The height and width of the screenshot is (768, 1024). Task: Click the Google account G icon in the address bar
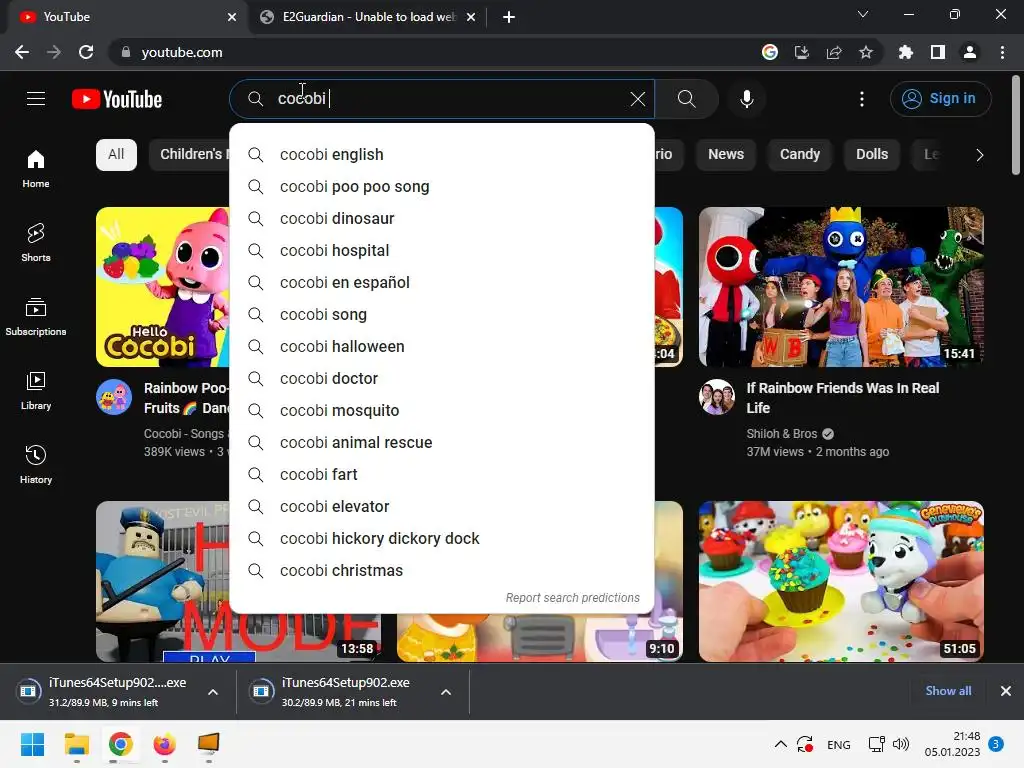[770, 52]
